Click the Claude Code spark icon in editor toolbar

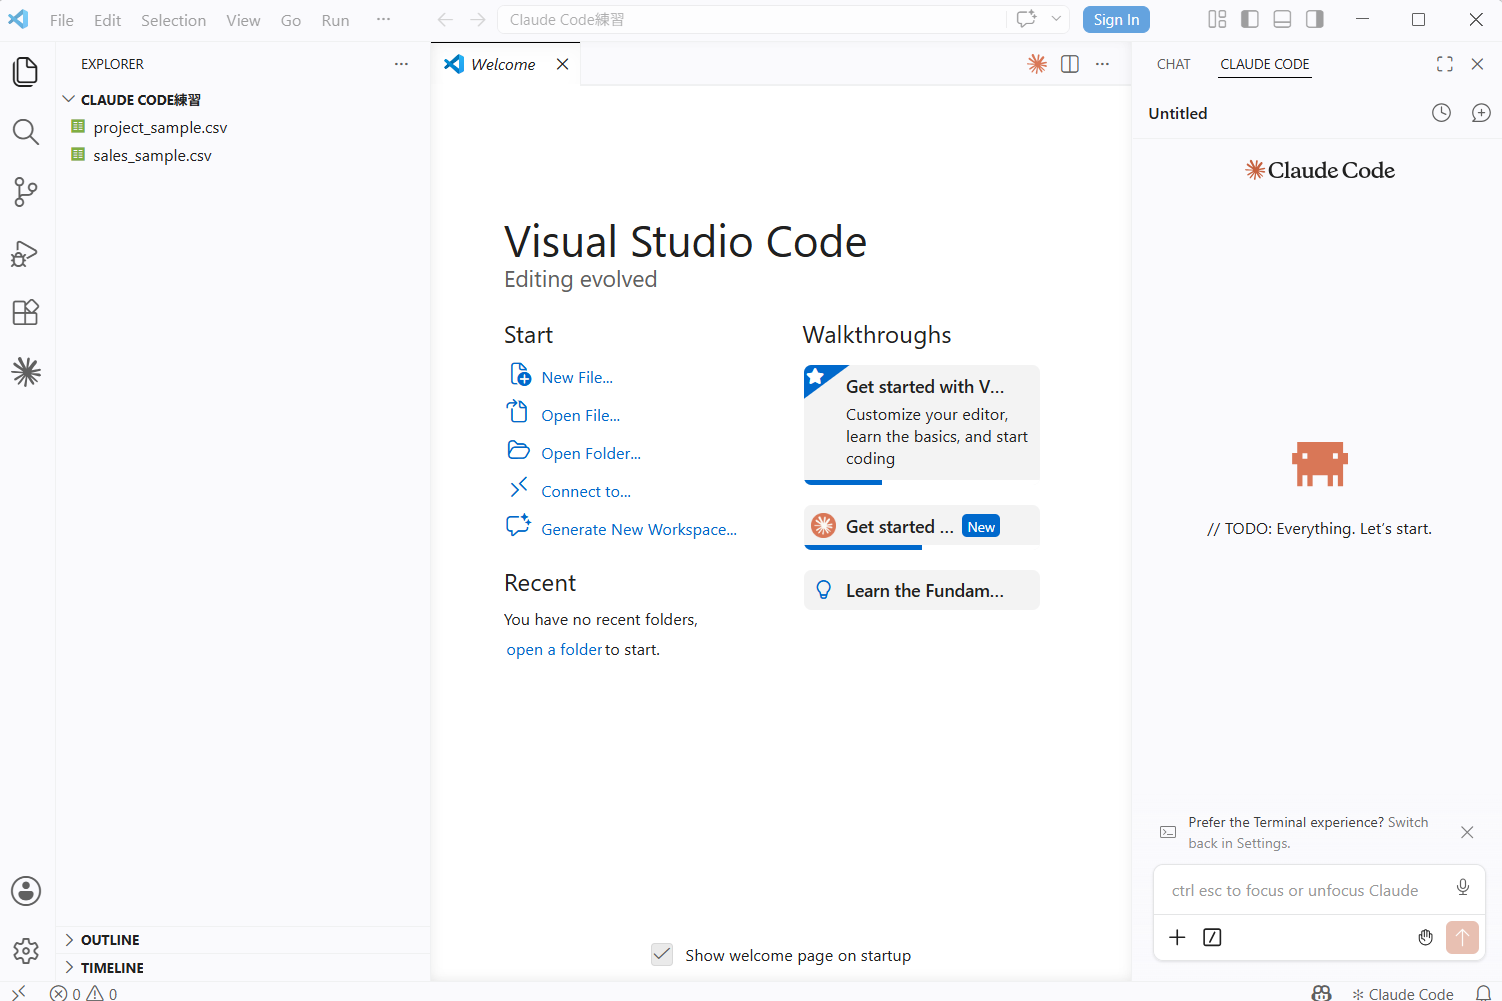(1037, 64)
